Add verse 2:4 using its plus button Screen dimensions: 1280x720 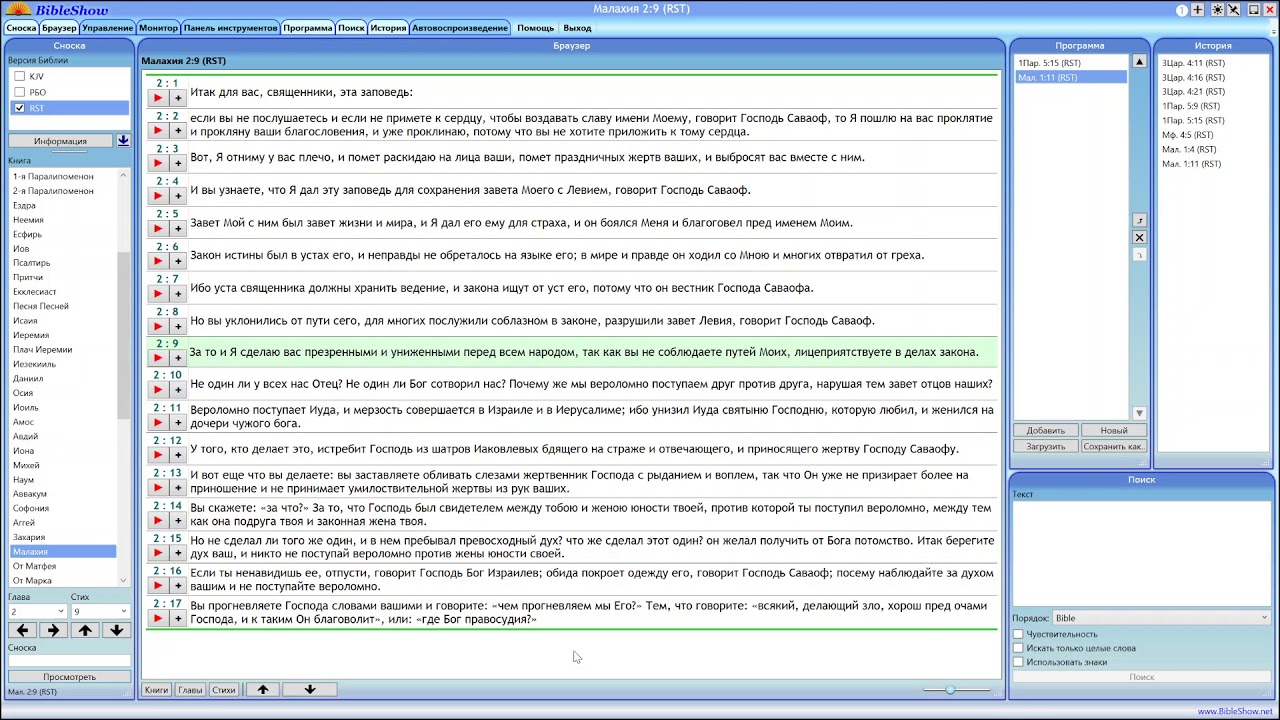pos(178,196)
